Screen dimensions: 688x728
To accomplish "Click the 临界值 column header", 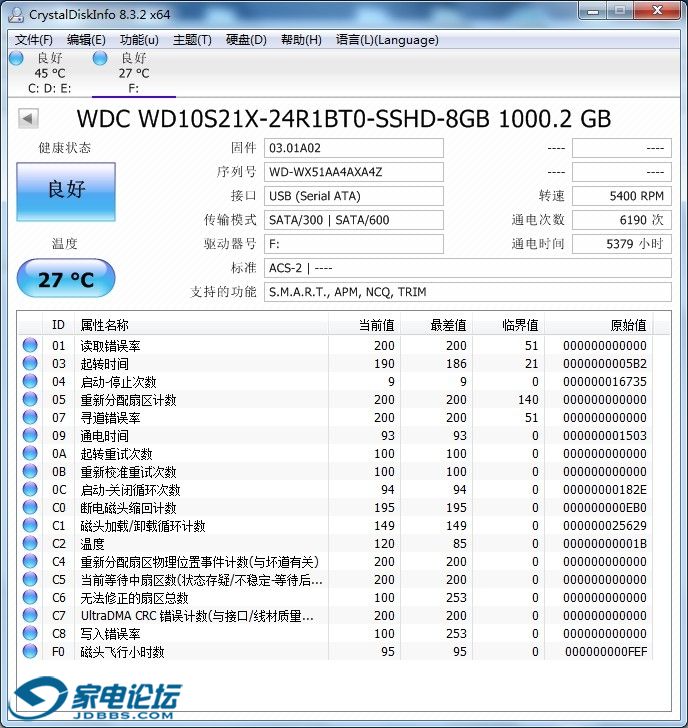I will [508, 325].
